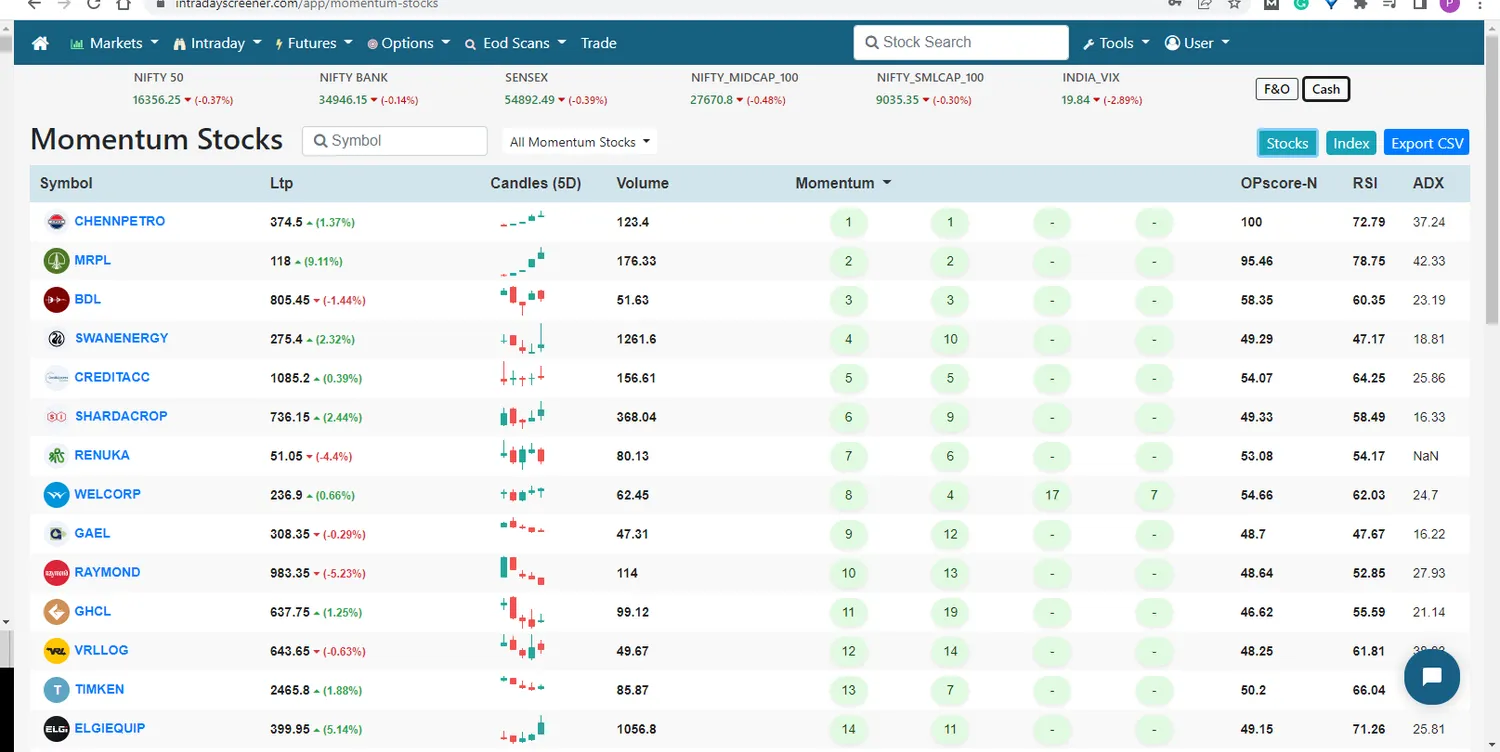View MRPL 5-day candles chart
This screenshot has width=1500, height=752.
(522, 261)
